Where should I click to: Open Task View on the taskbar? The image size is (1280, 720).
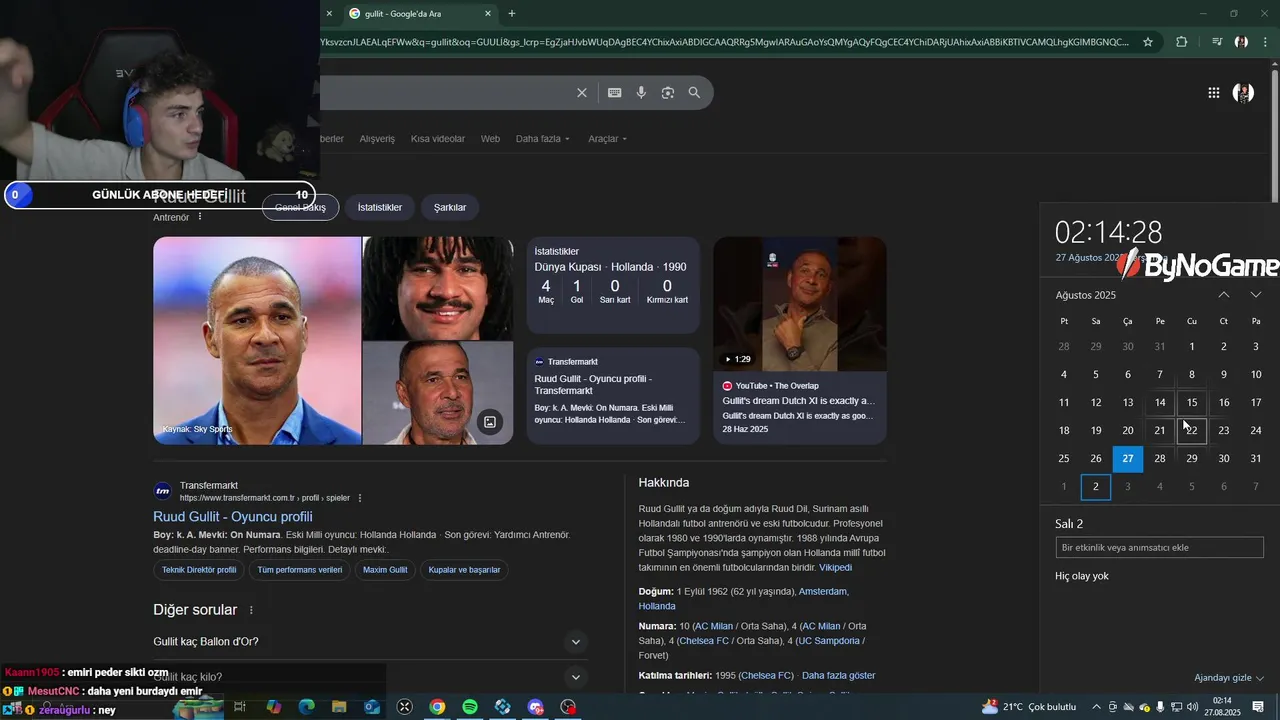240,707
